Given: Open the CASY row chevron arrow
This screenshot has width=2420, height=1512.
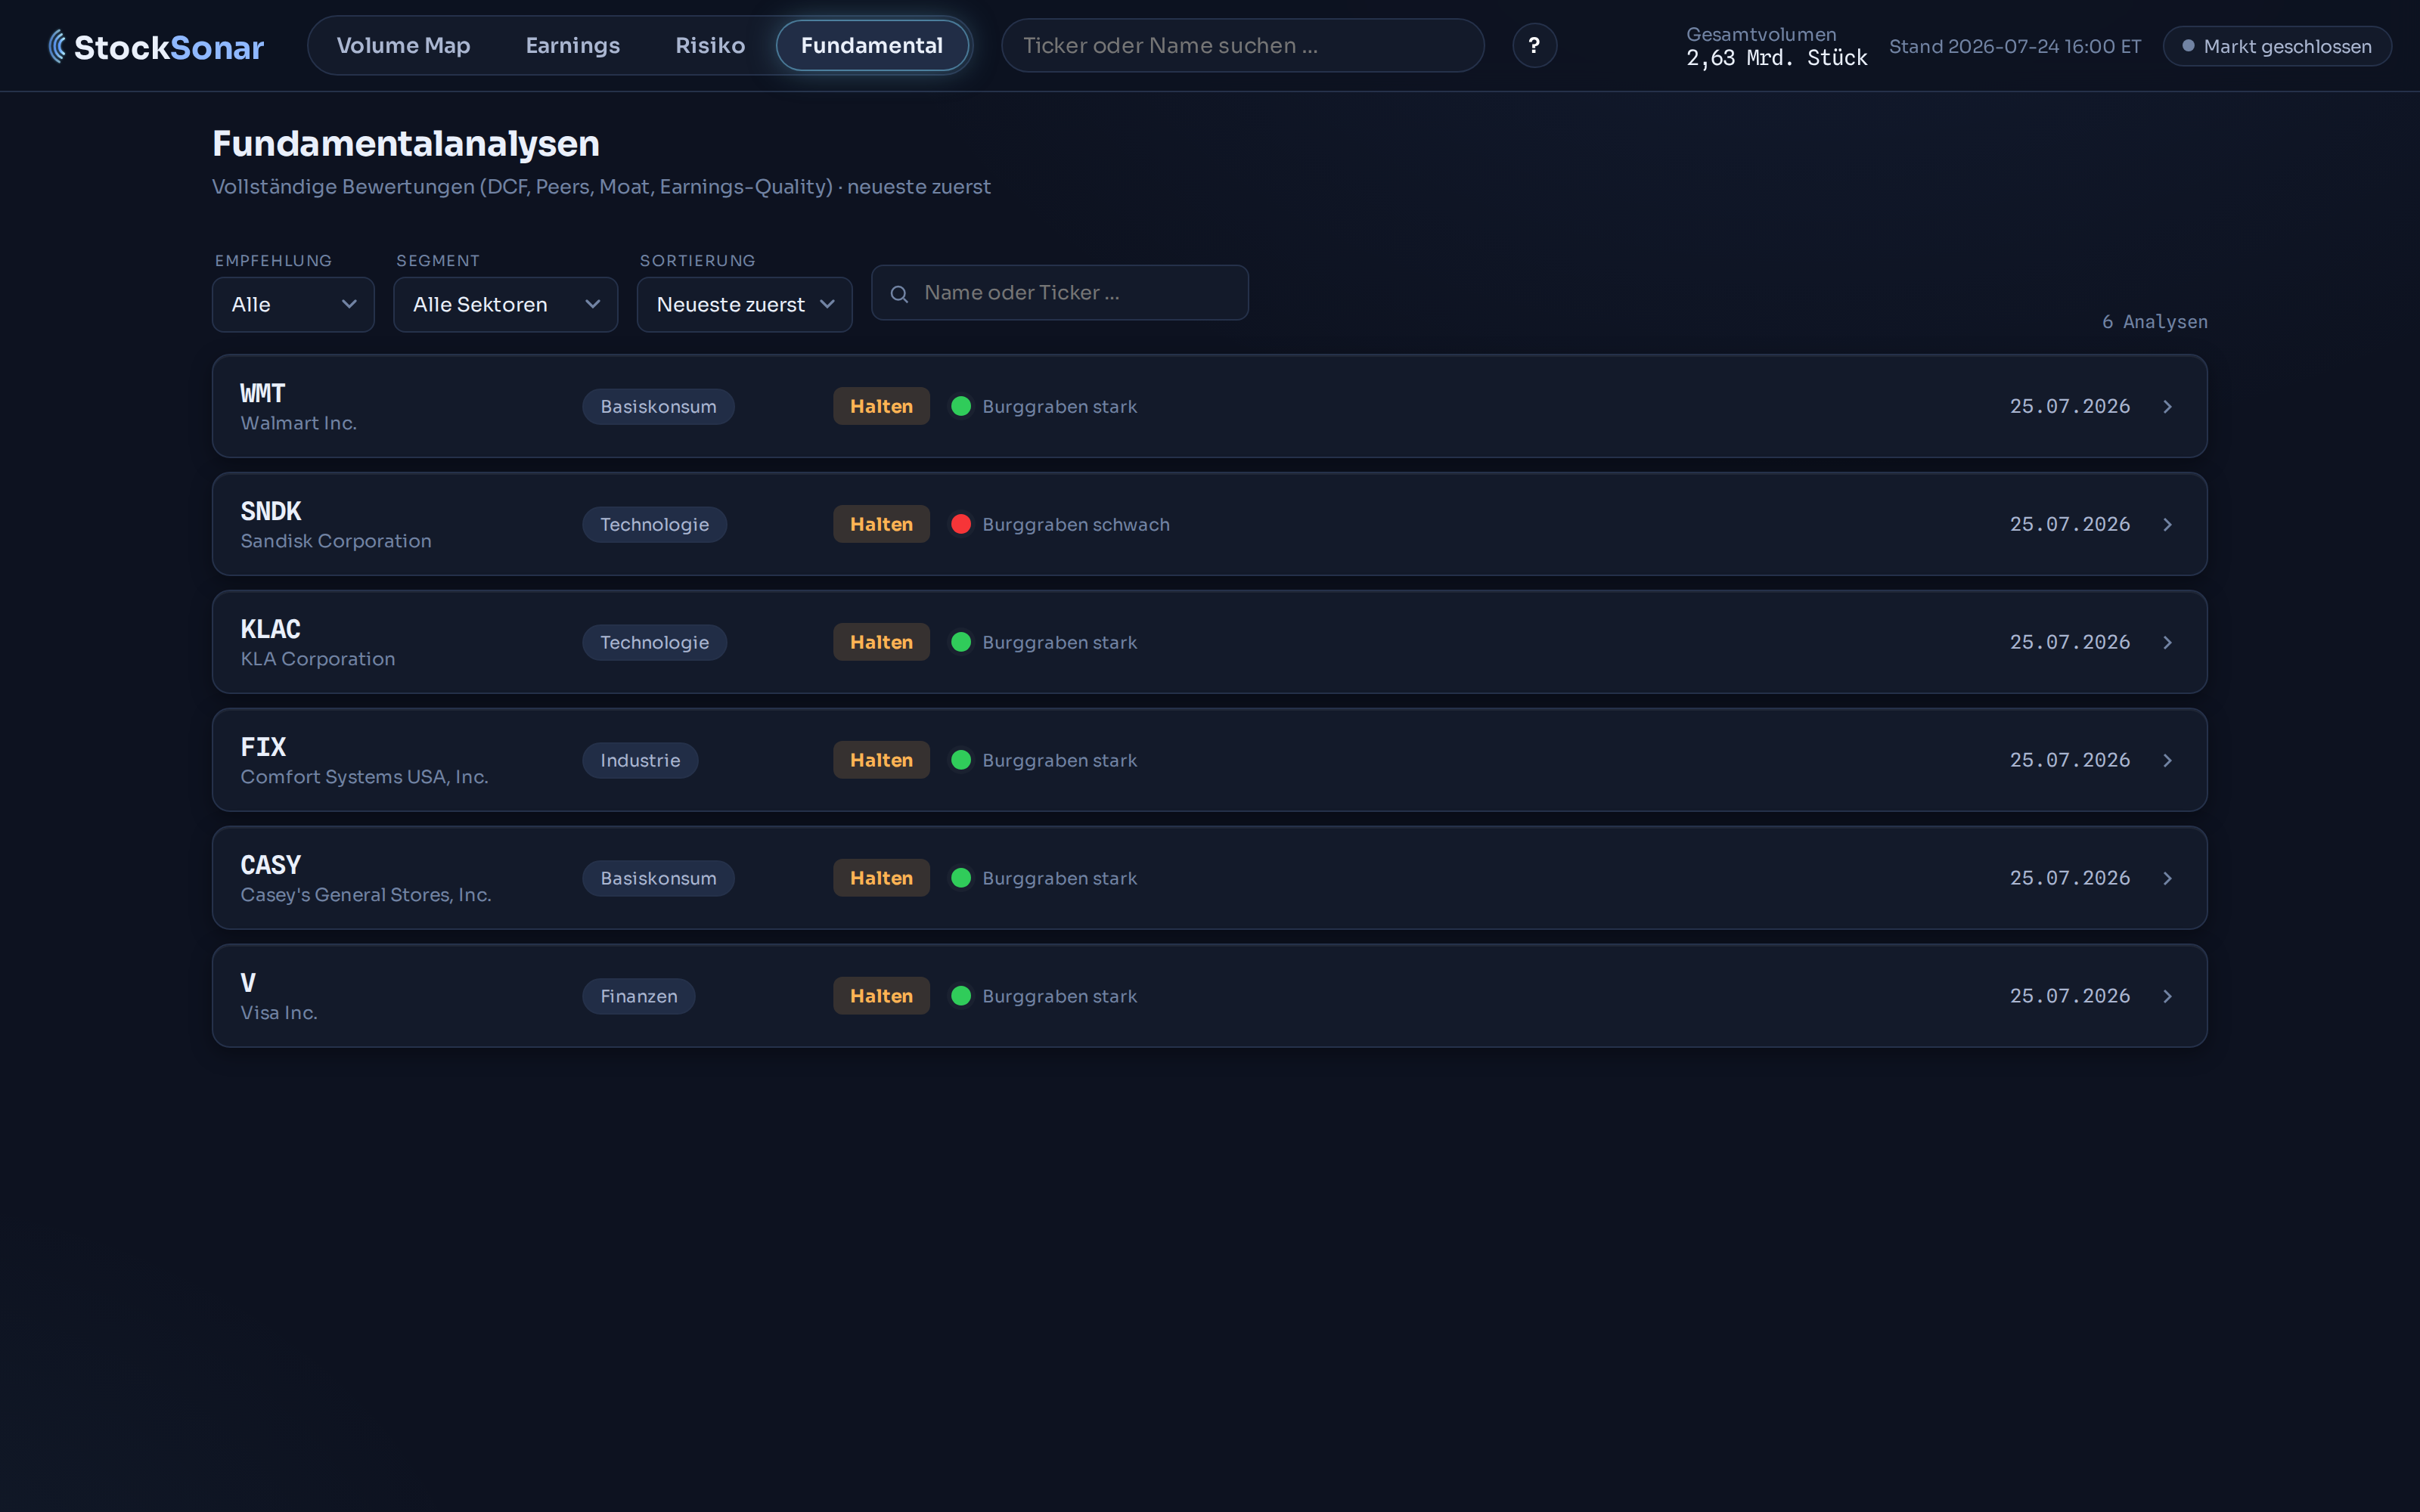Looking at the screenshot, I should tap(2167, 878).
